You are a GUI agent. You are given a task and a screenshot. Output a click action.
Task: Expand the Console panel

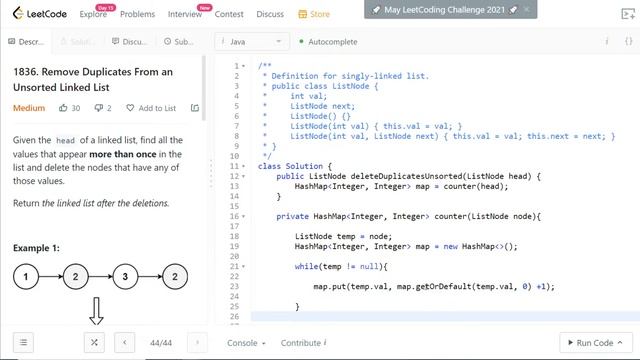click(x=246, y=343)
